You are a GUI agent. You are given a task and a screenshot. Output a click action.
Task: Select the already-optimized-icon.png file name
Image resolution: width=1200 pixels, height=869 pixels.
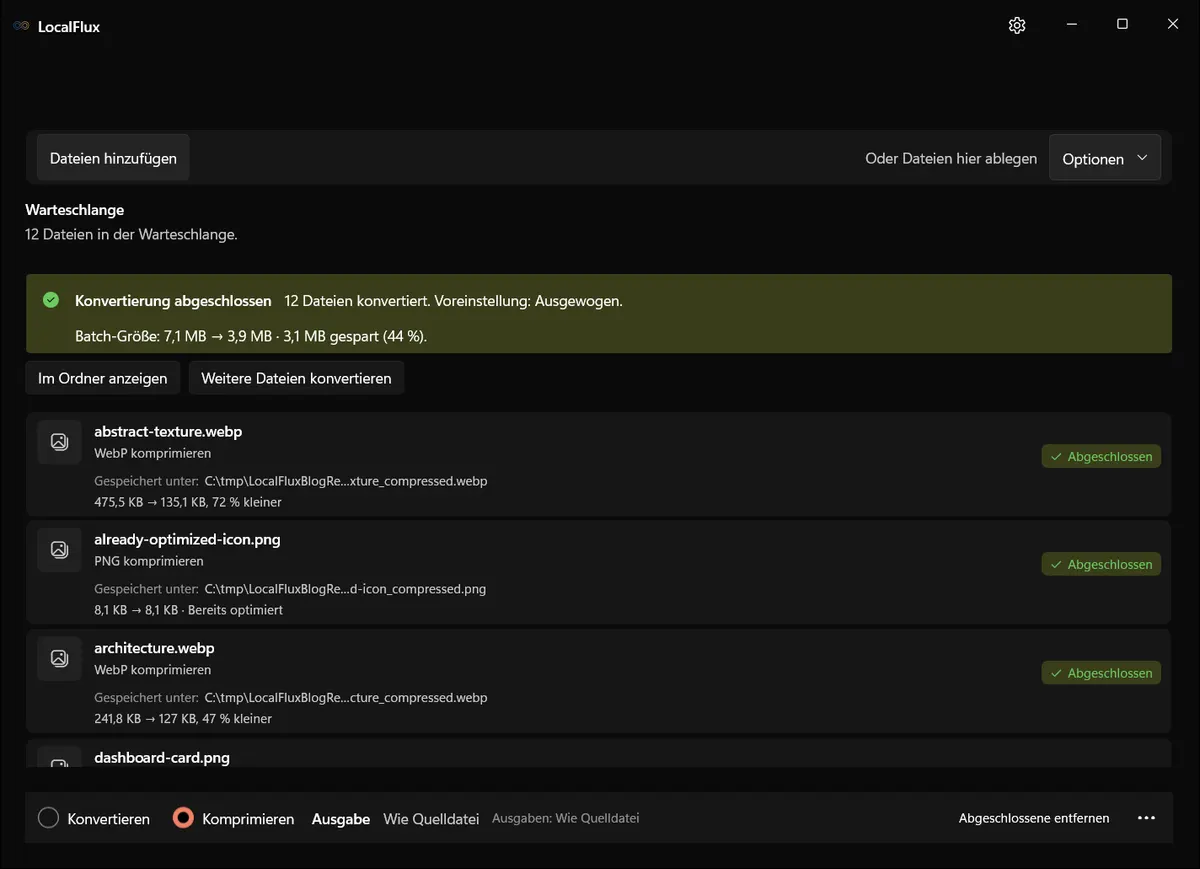pos(187,539)
